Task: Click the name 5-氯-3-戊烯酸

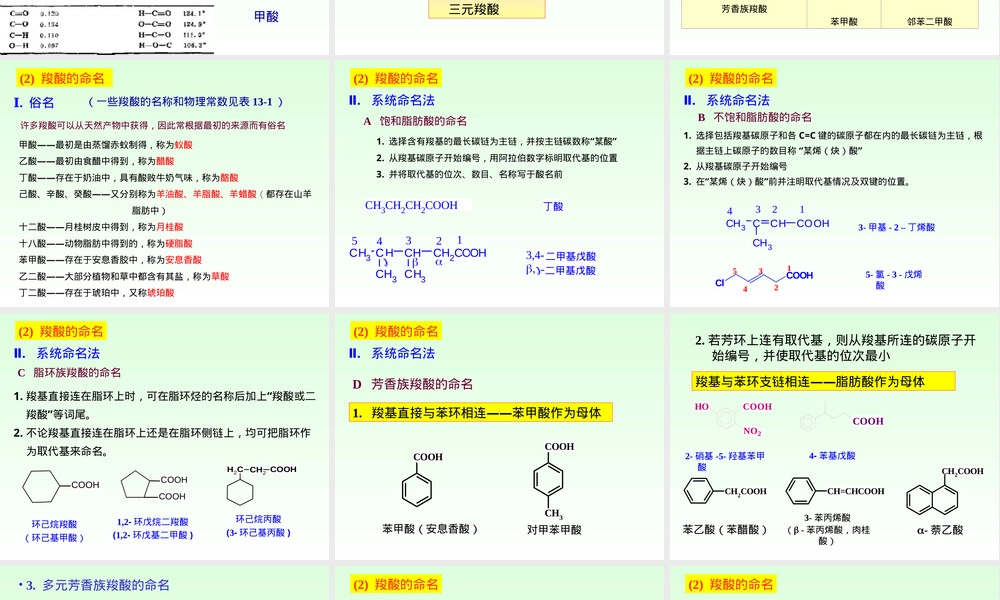Action: click(893, 279)
